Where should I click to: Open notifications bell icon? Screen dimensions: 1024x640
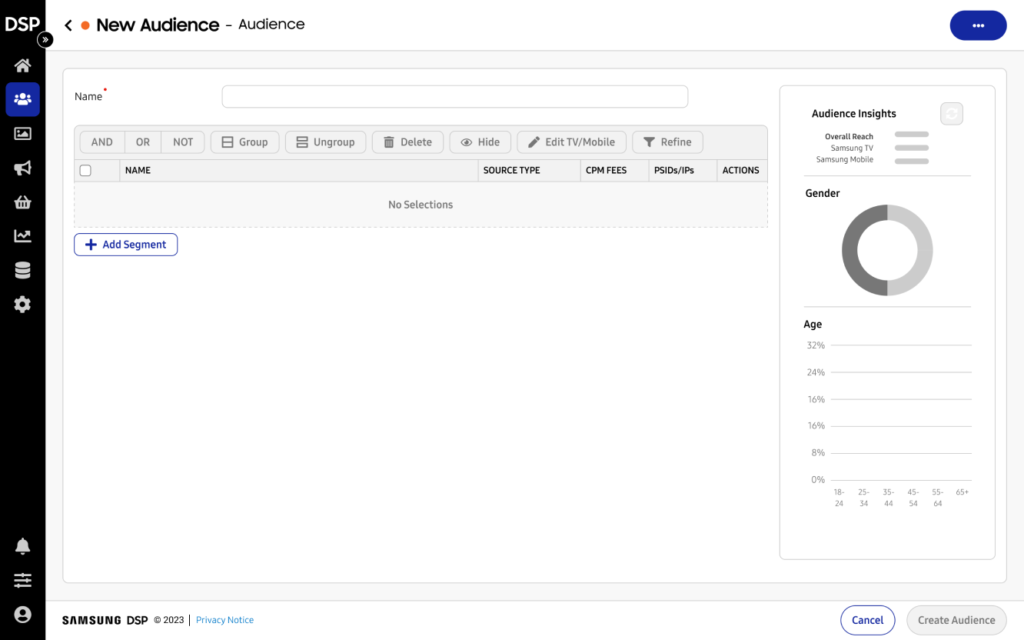point(22,546)
